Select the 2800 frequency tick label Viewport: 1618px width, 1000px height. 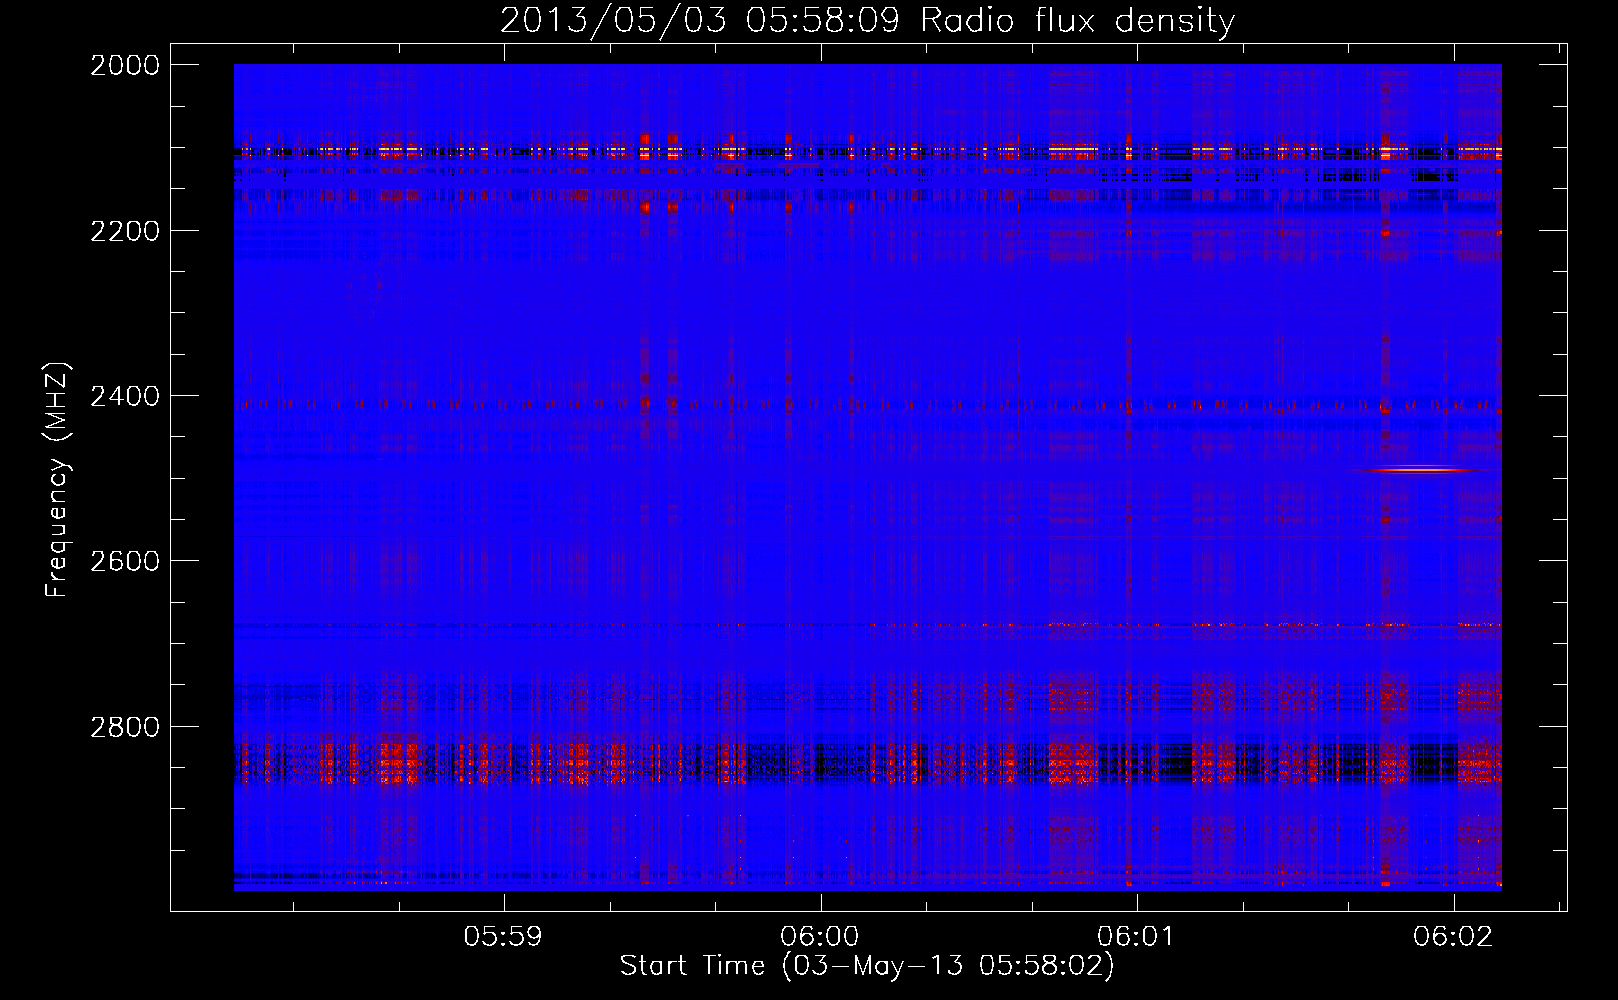tap(125, 726)
